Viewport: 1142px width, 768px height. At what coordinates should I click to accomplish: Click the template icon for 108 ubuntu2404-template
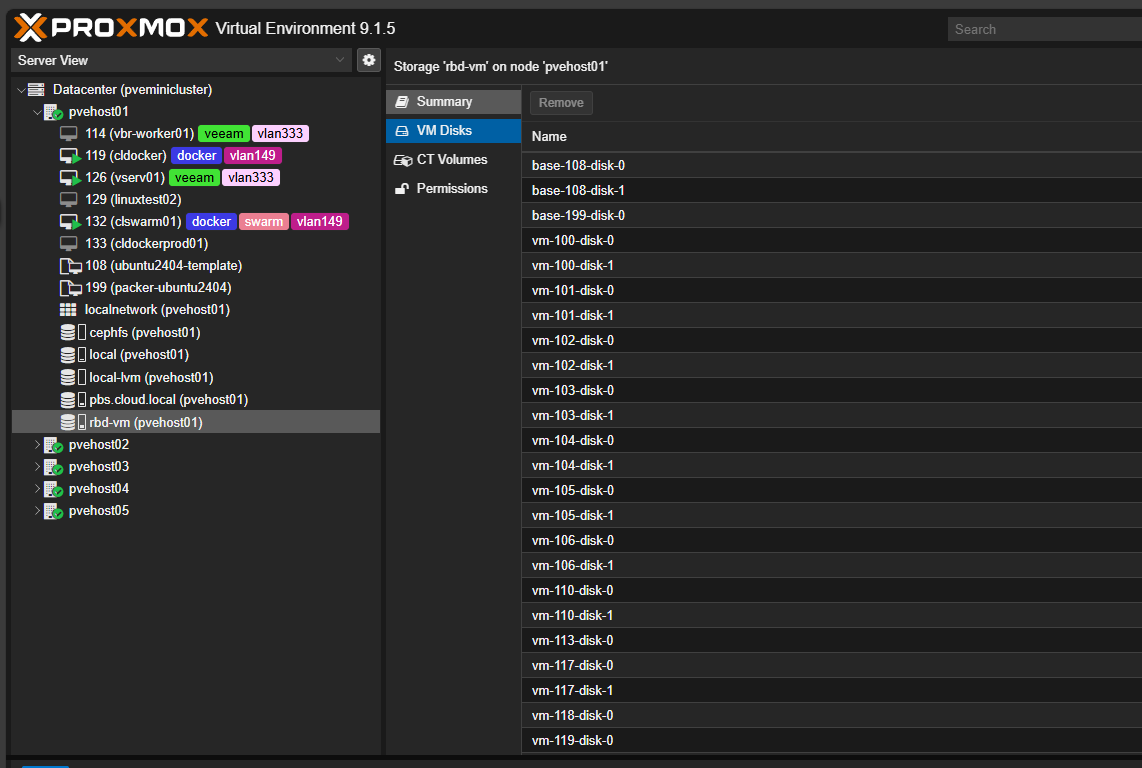tap(70, 266)
